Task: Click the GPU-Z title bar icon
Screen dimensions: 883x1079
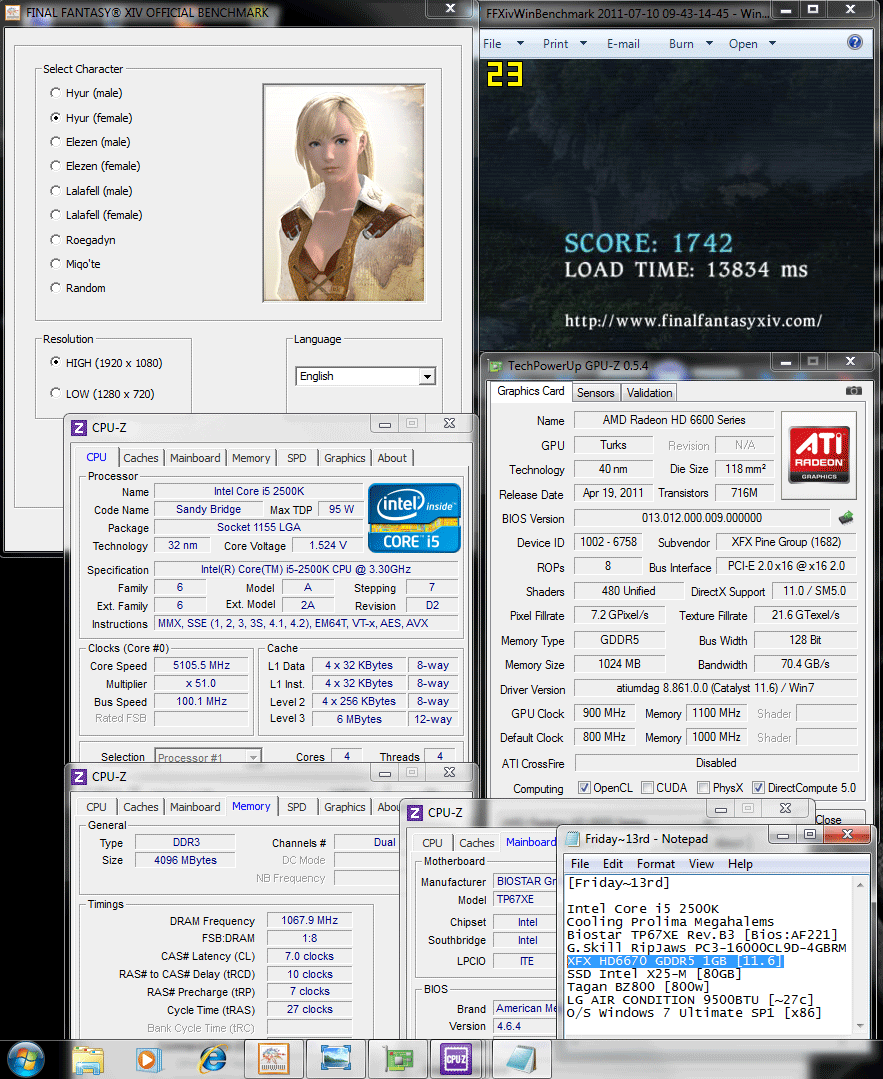Action: click(x=495, y=366)
